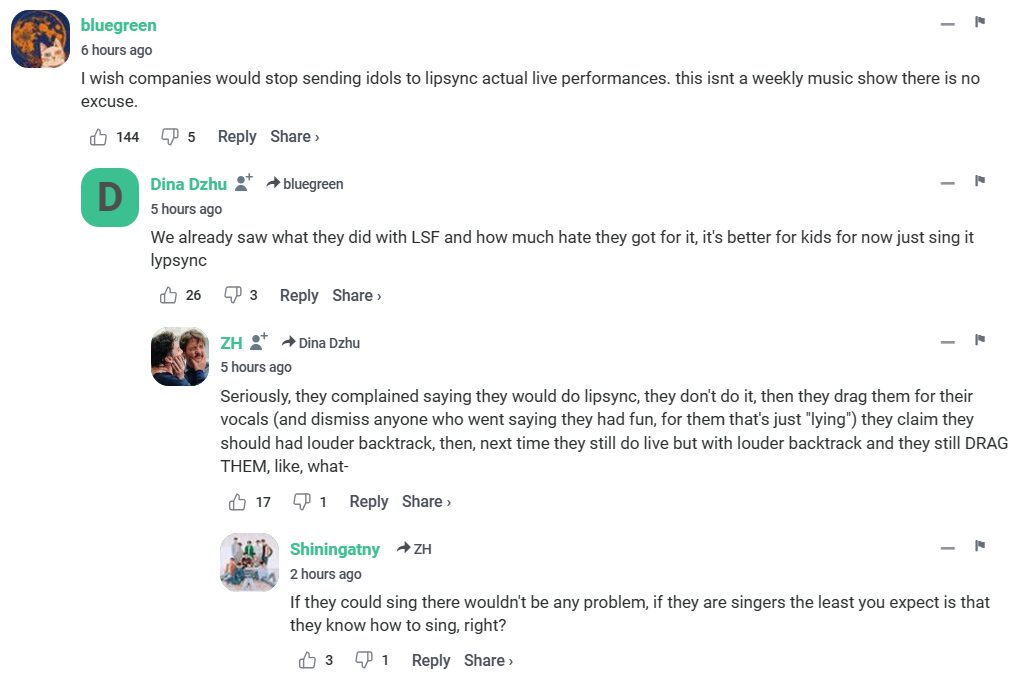Follow Dina Dzhu with add-user icon
Screen dimensions: 1024x680
point(244,183)
